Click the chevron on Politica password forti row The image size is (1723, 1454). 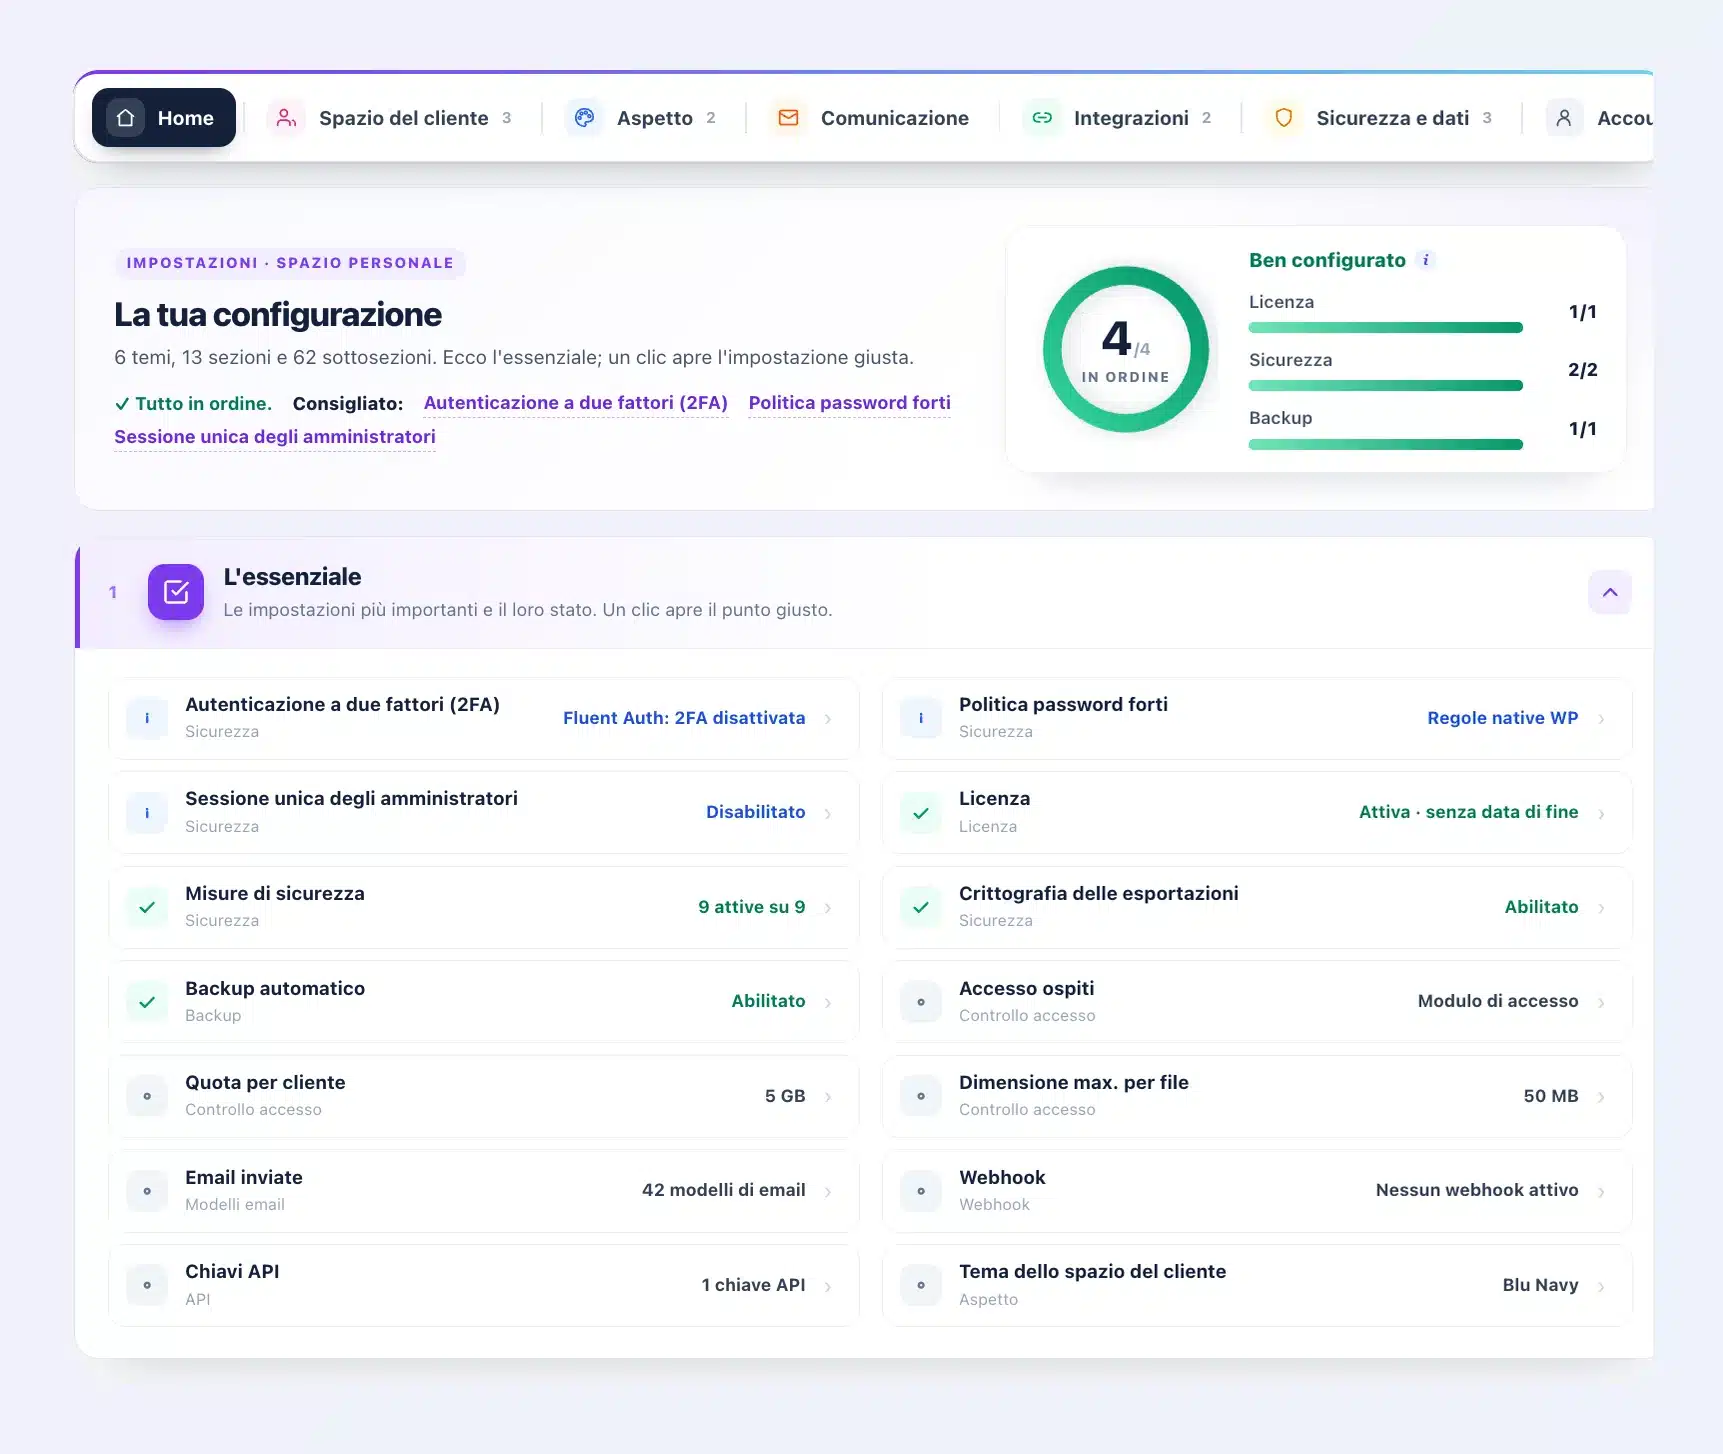click(1602, 719)
